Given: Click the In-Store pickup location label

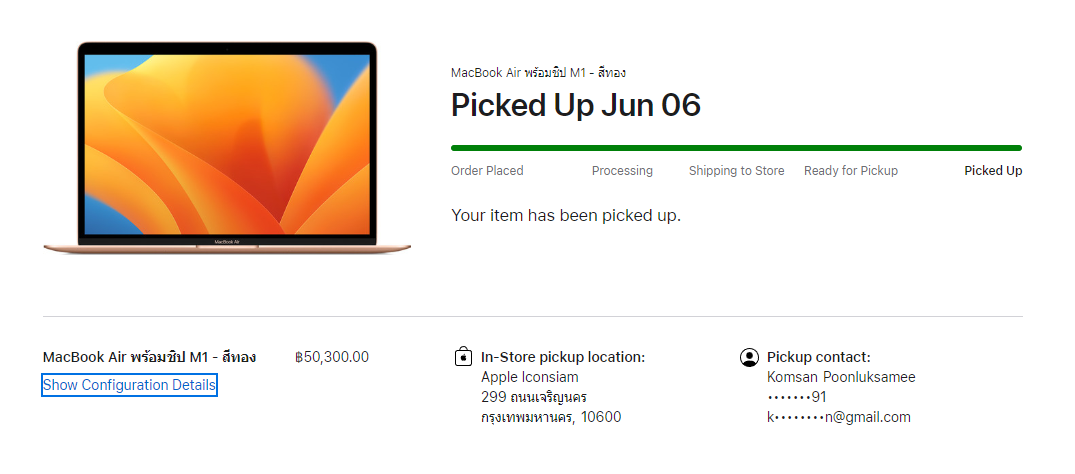Looking at the screenshot, I should [562, 357].
